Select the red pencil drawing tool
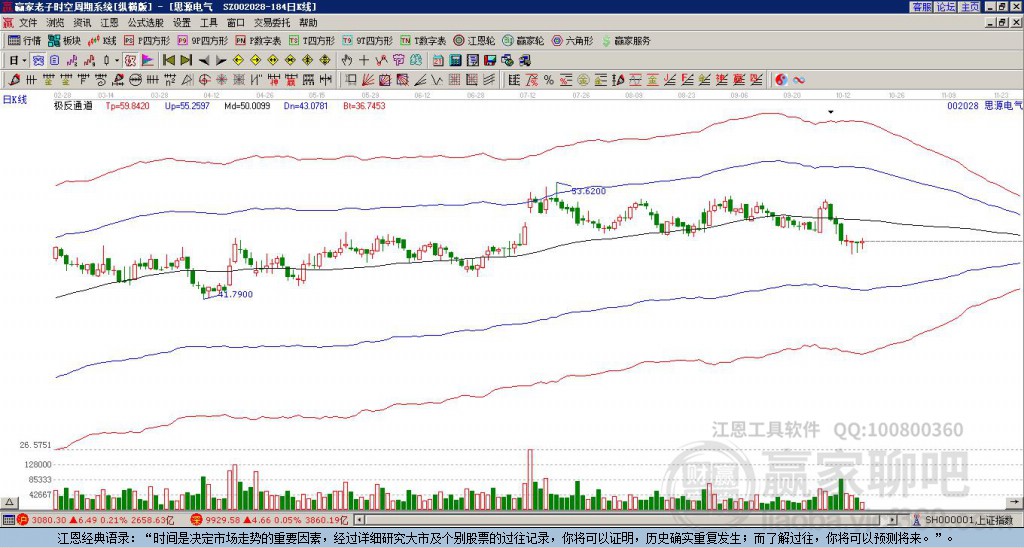 (x=14, y=80)
